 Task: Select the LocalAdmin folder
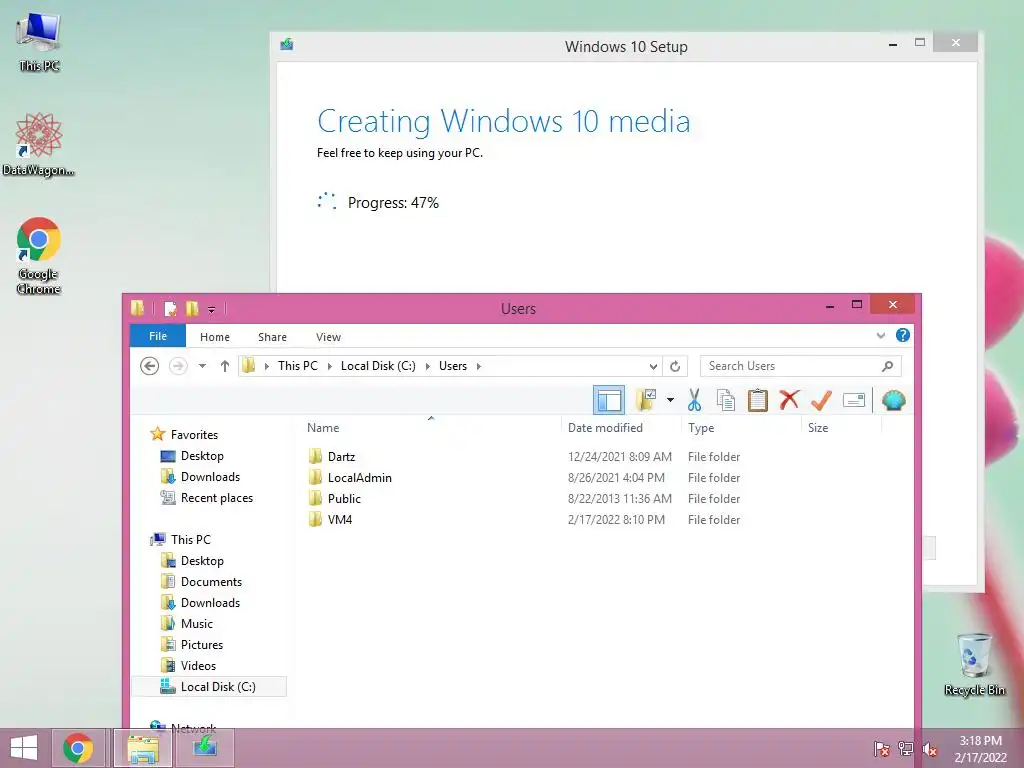point(360,477)
